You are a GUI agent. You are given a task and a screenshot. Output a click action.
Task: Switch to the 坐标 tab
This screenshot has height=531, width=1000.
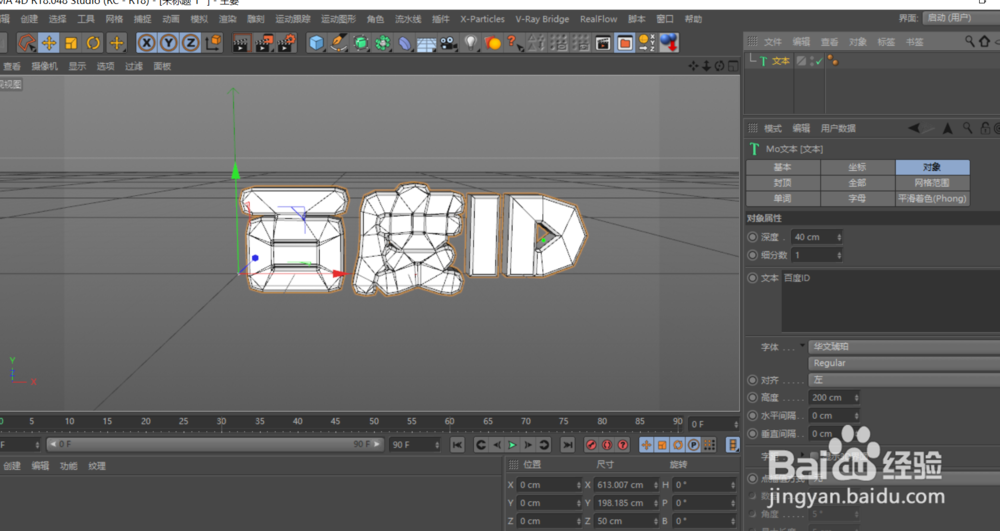point(857,167)
